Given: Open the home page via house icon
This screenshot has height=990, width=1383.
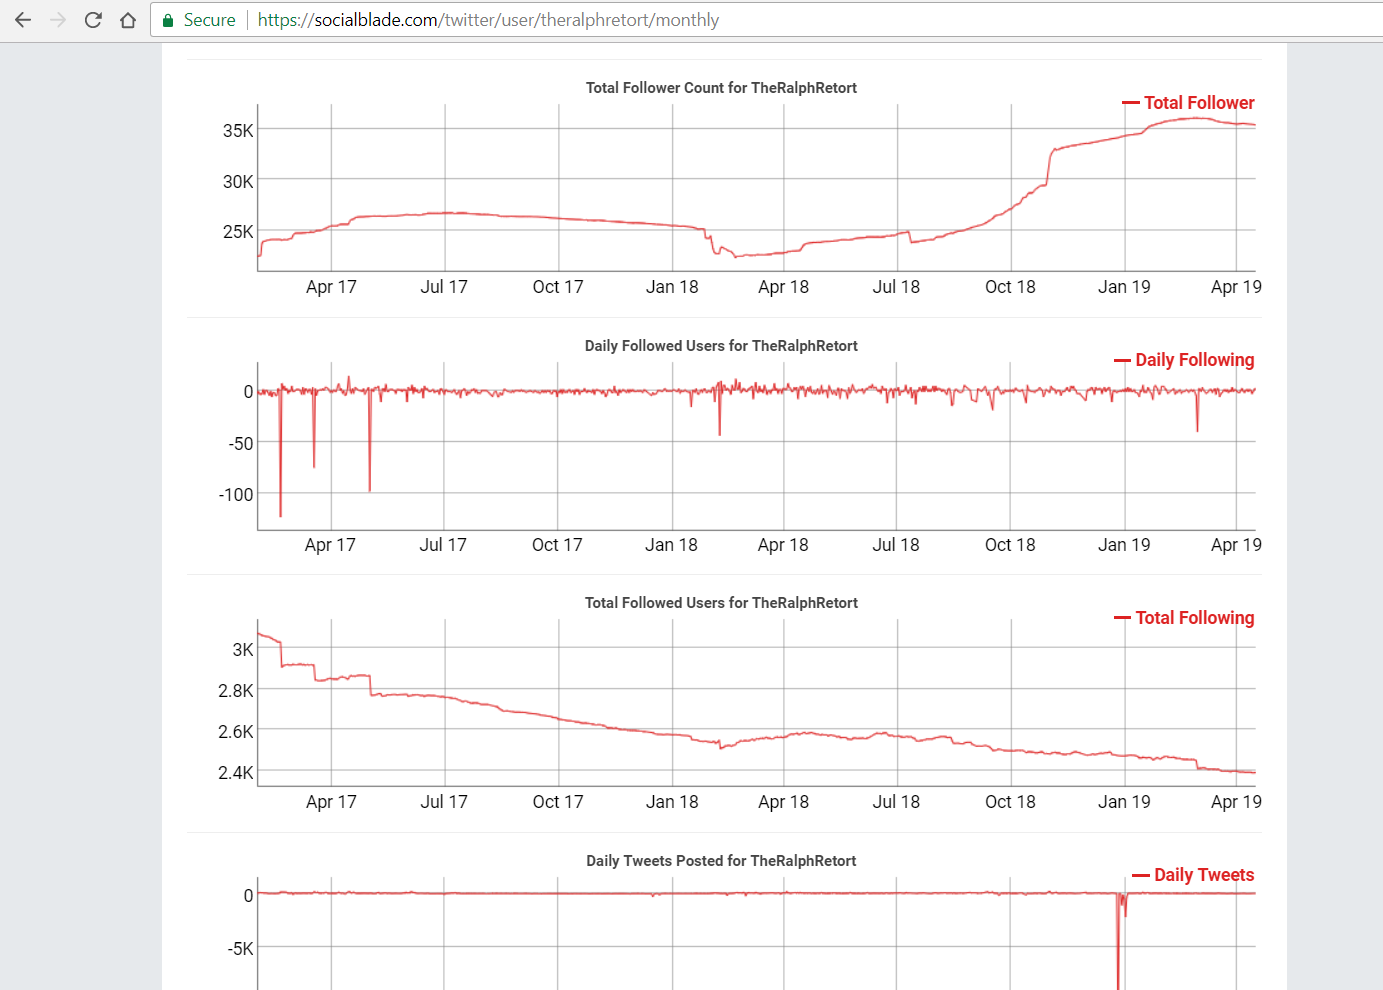Looking at the screenshot, I should 128,20.
